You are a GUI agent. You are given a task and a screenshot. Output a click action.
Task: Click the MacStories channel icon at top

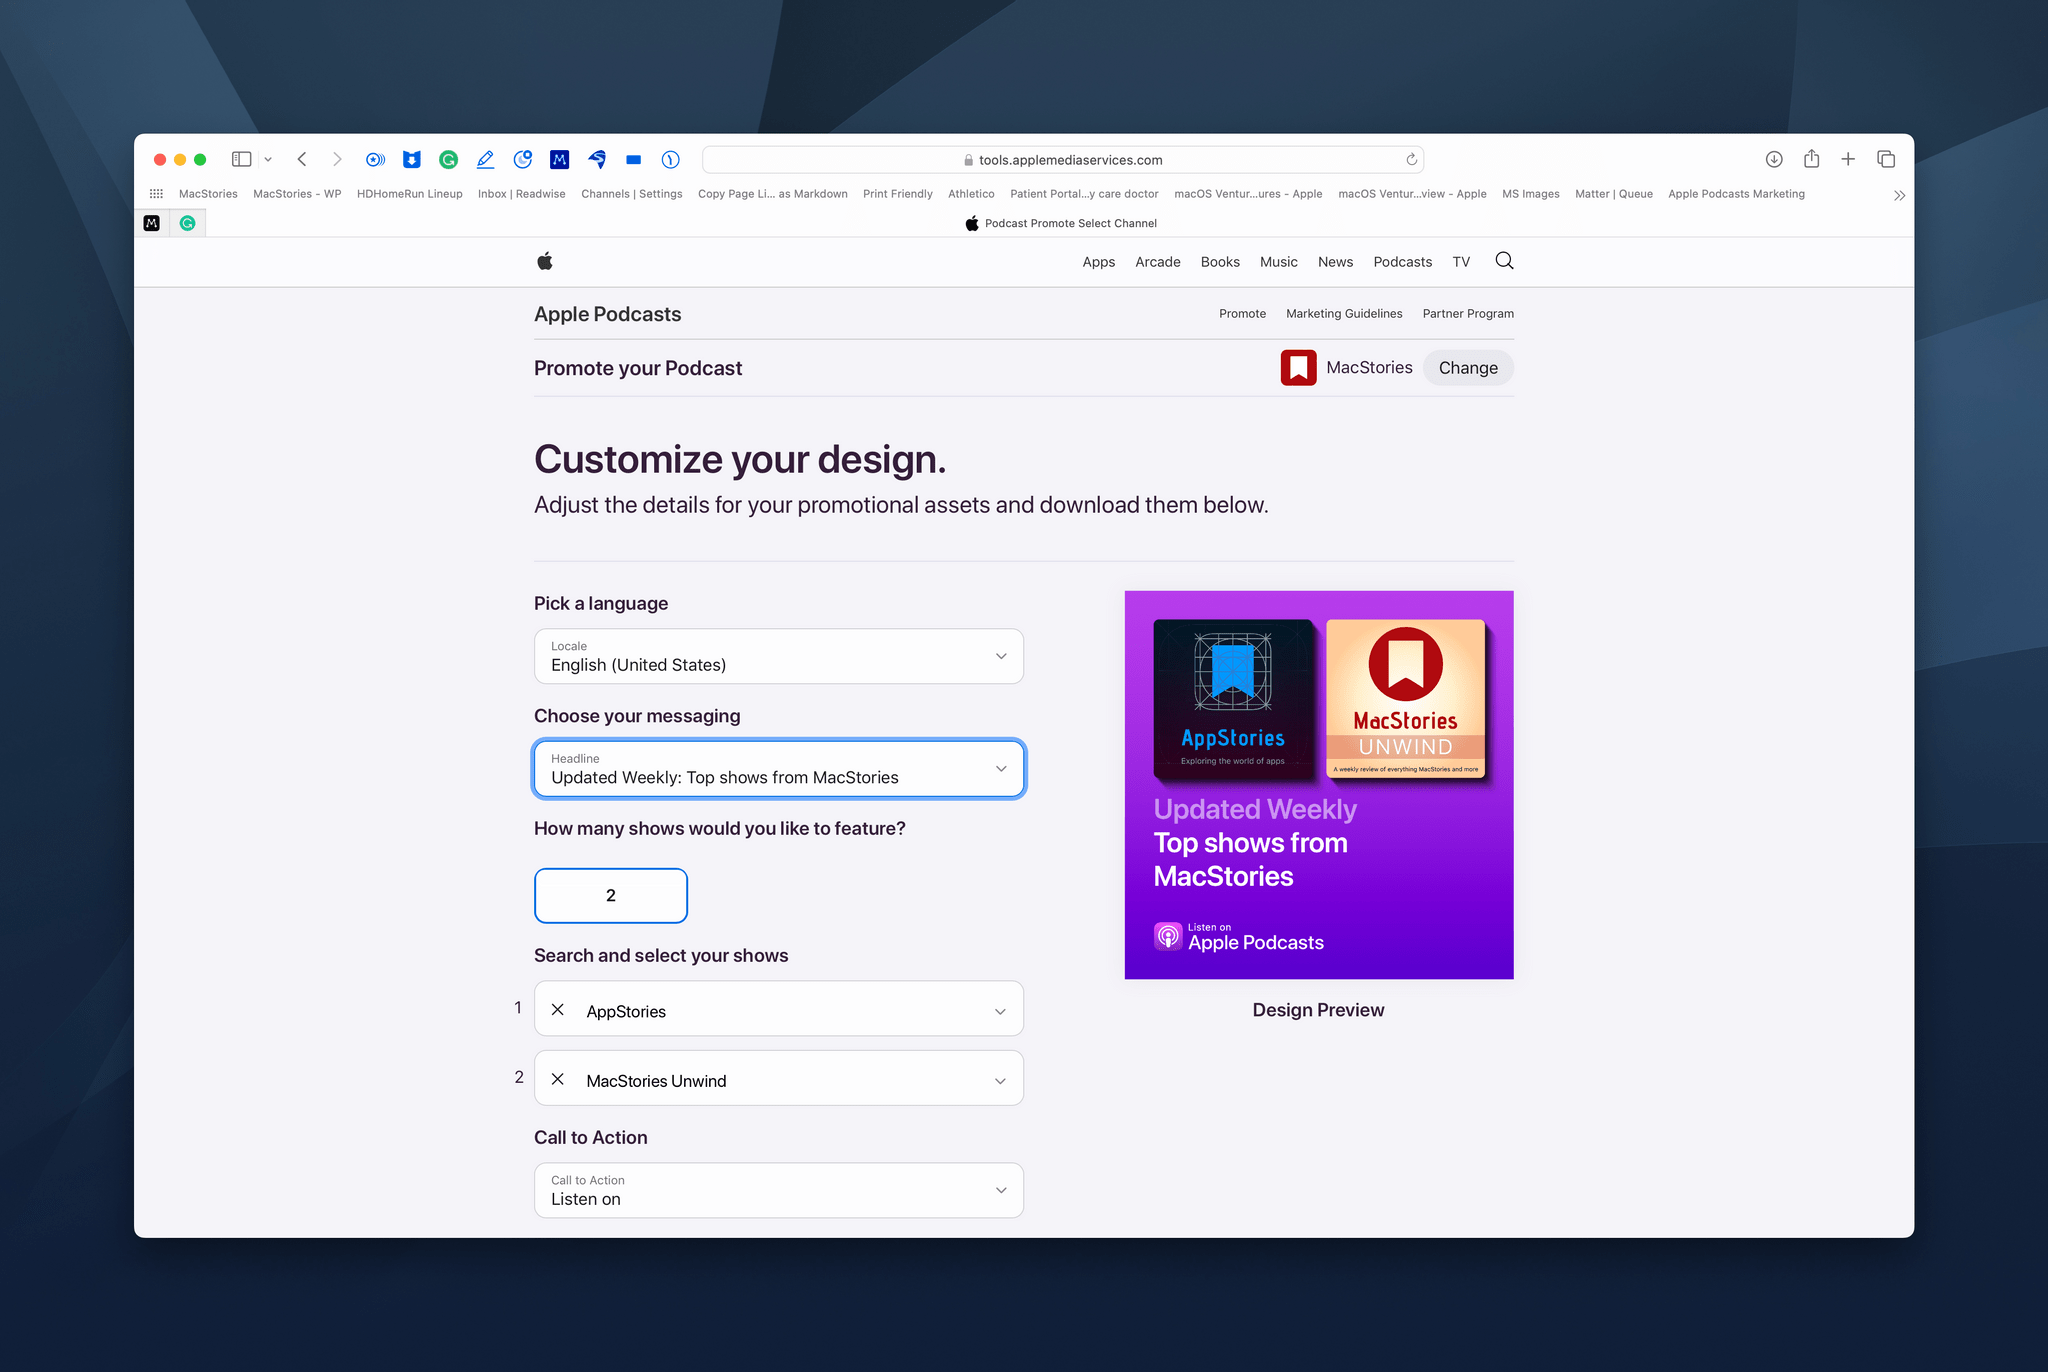1298,368
